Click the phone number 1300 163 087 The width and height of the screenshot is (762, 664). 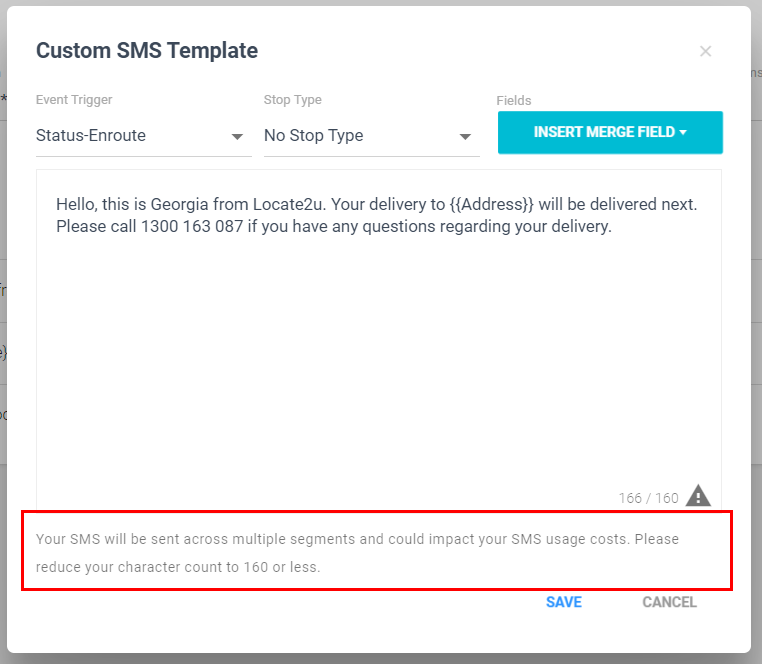(191, 227)
